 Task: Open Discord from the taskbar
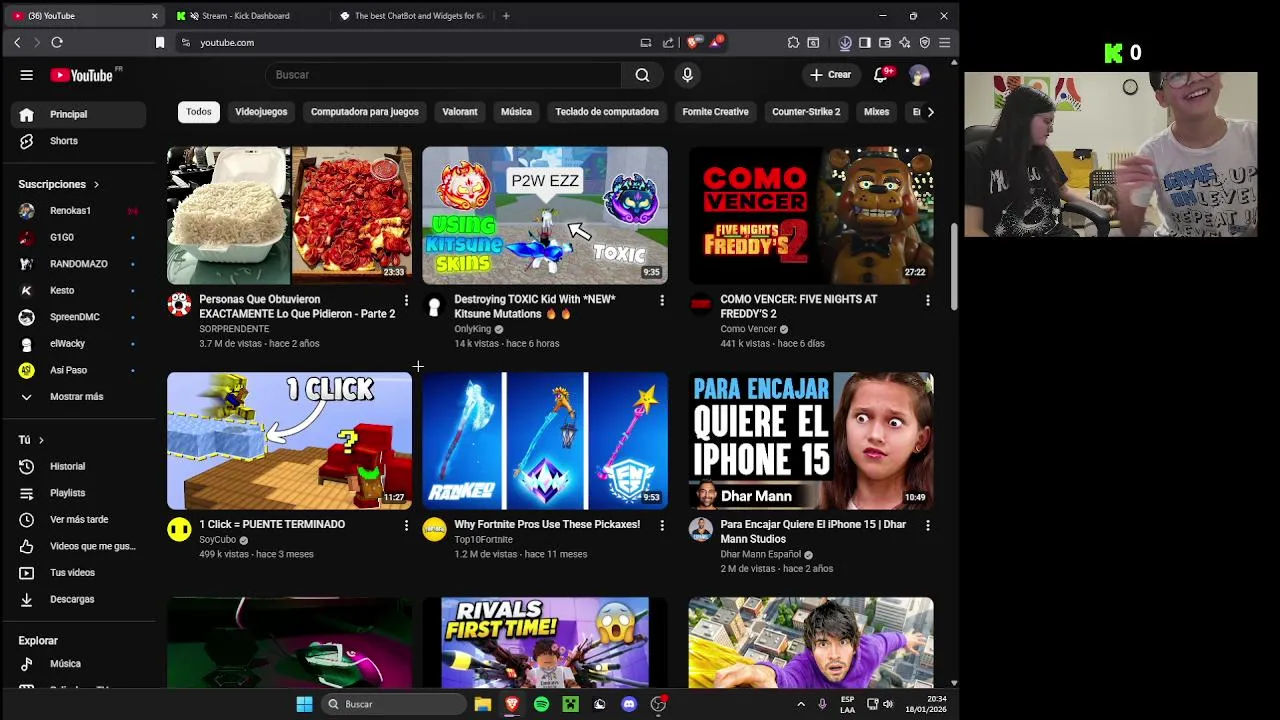[x=629, y=704]
